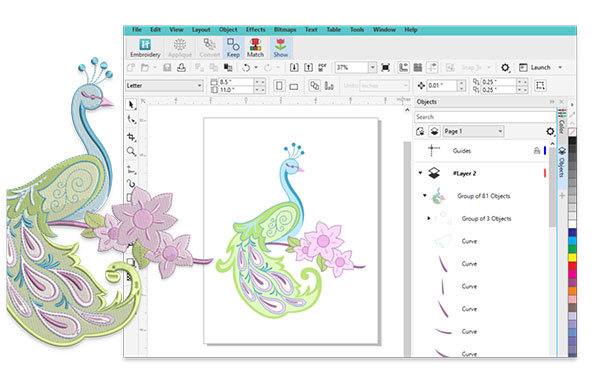Image resolution: width=600 pixels, height=388 pixels.
Task: Open the Edit menu
Action: coord(155,29)
